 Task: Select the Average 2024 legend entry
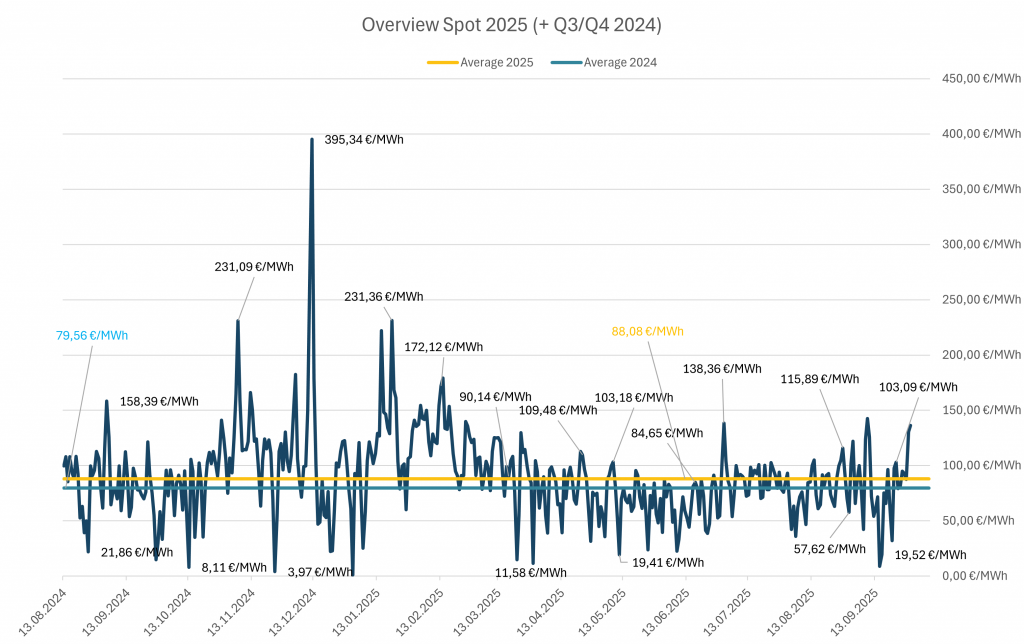pos(620,62)
